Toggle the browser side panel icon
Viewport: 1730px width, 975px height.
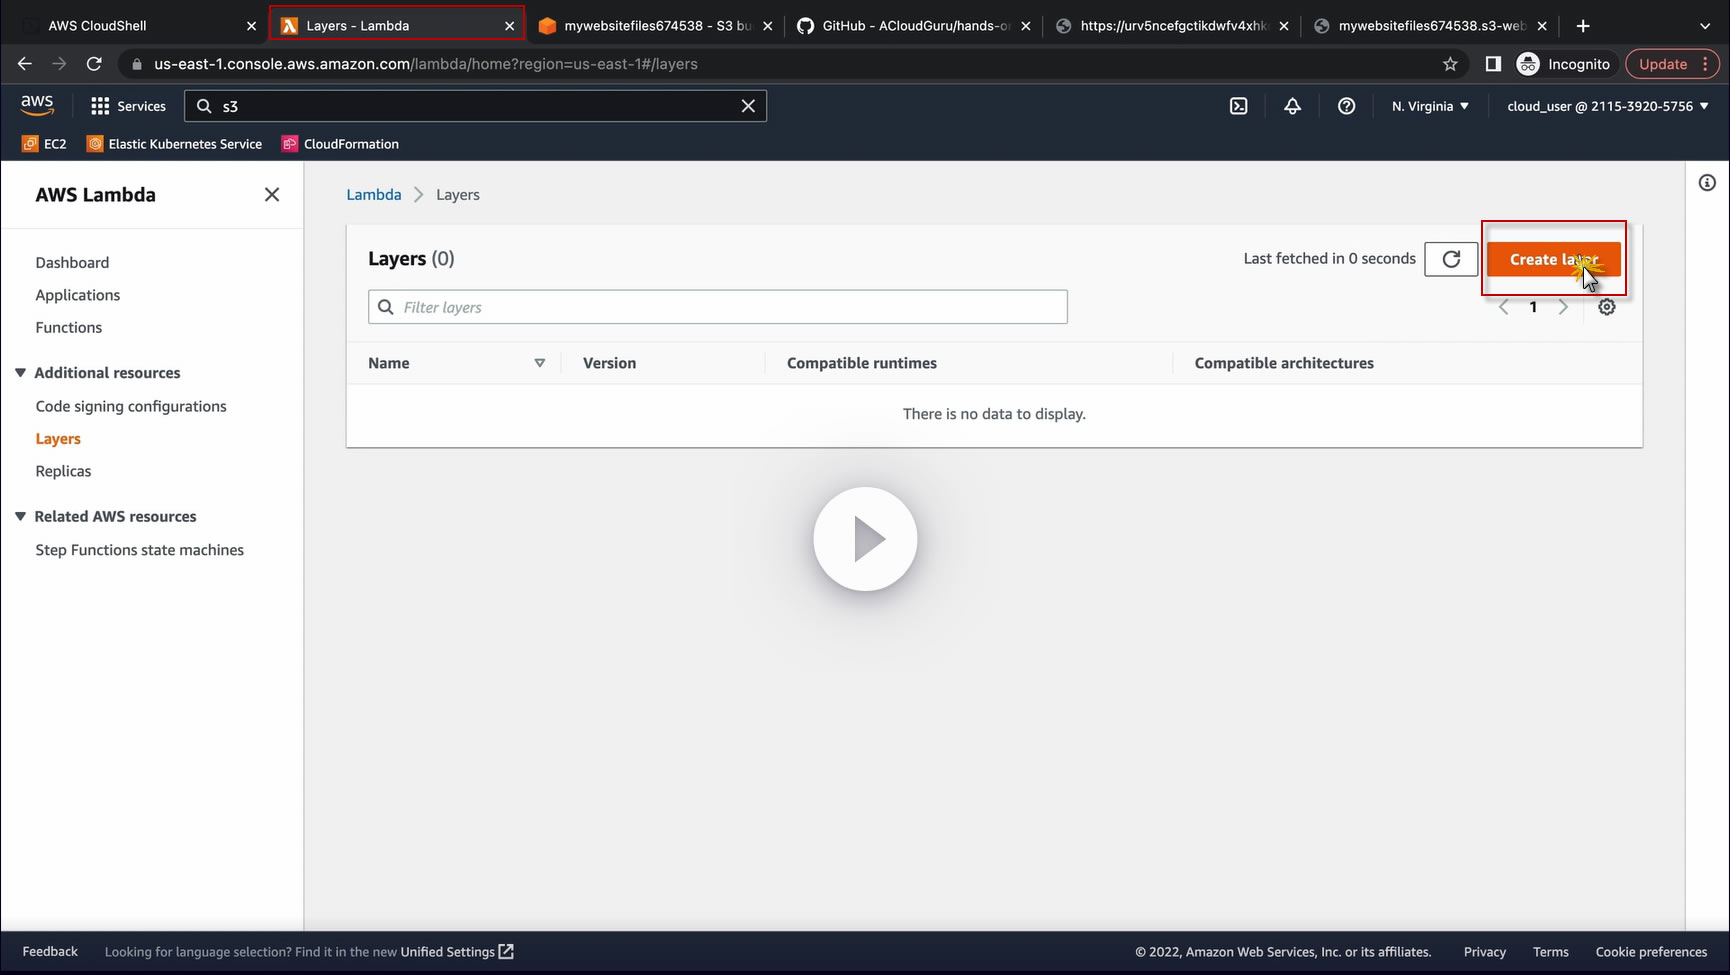pyautogui.click(x=1493, y=64)
